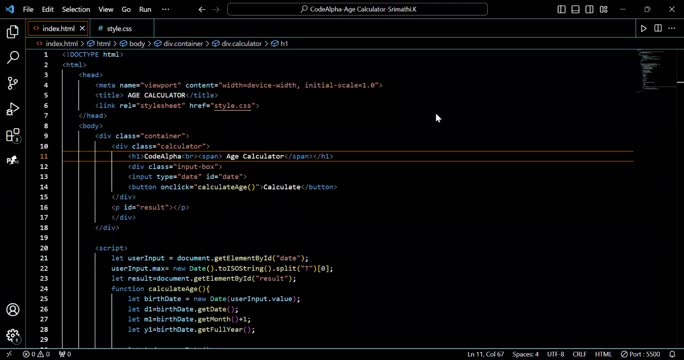Screen dimensions: 684x360
Task: Open the Explorer view in activity bar
Action: pos(13,31)
